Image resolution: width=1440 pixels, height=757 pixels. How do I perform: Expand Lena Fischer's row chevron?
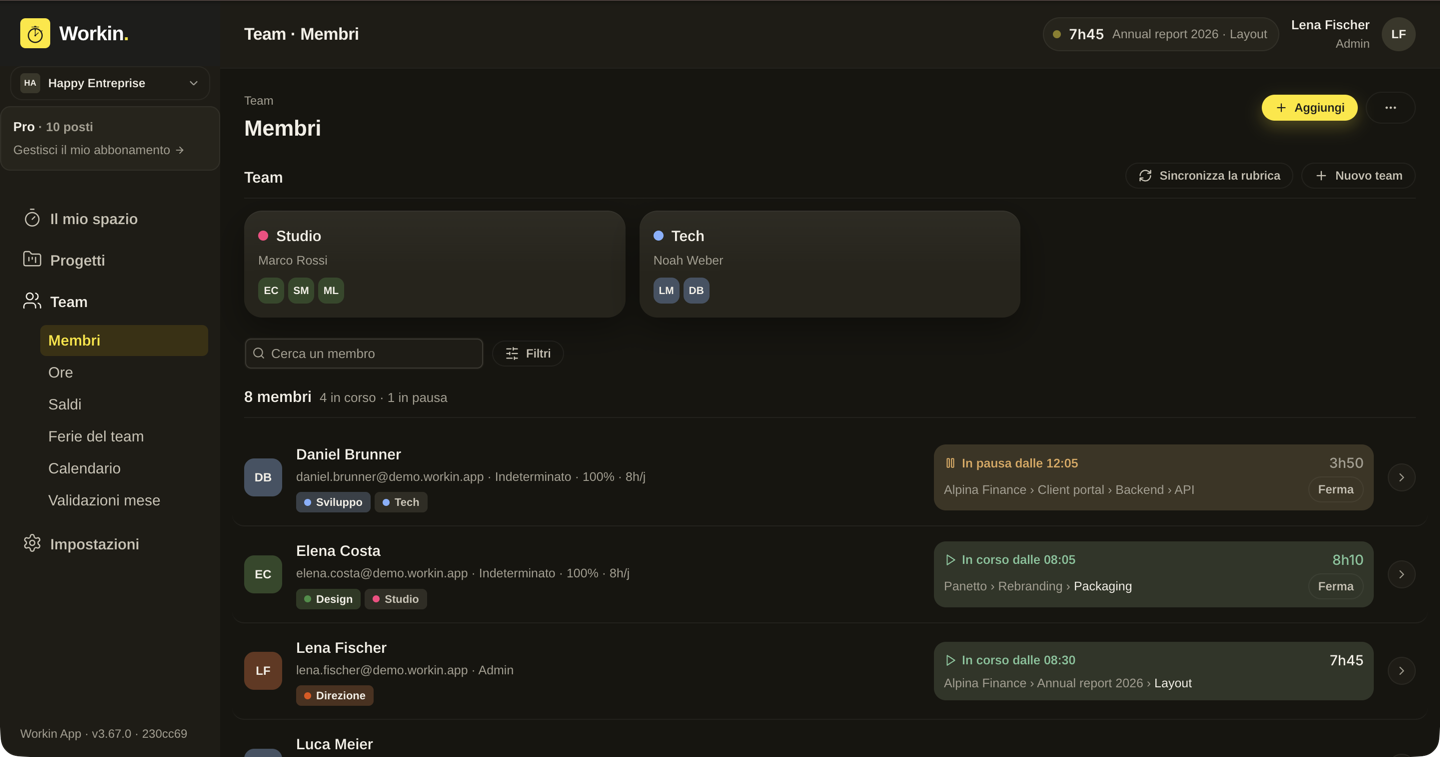1401,671
